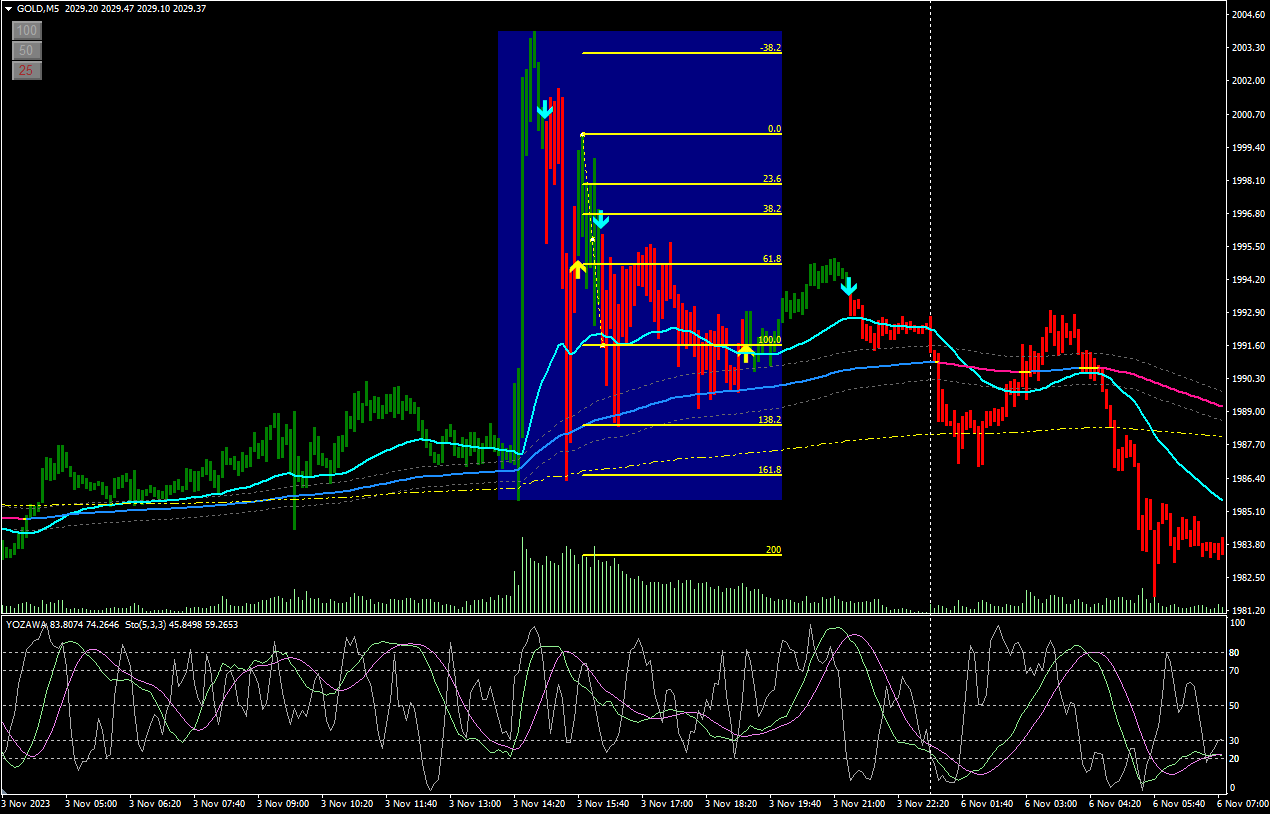Screen dimensions: 1270x814
Task: Toggle the red 25 button
Action: coord(27,70)
